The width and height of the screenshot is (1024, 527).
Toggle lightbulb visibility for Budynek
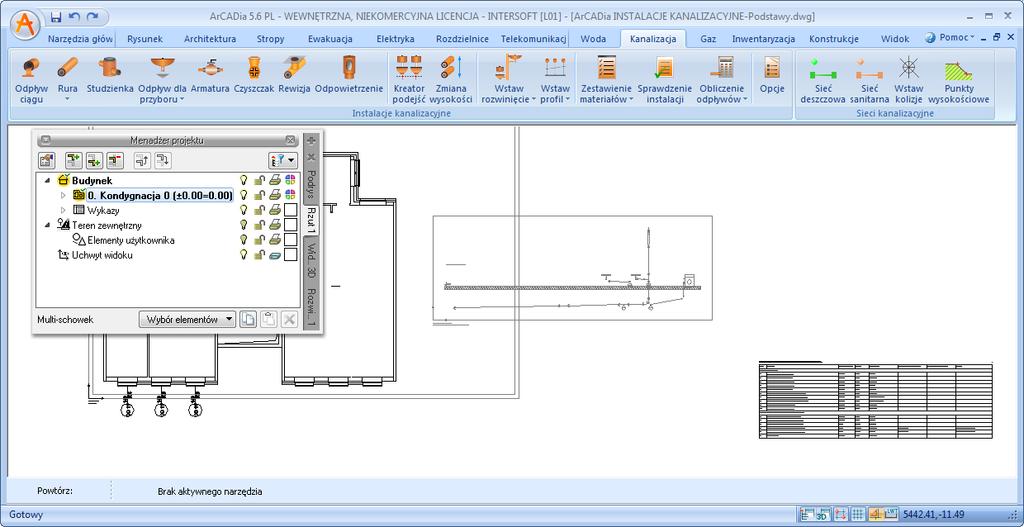pos(244,180)
